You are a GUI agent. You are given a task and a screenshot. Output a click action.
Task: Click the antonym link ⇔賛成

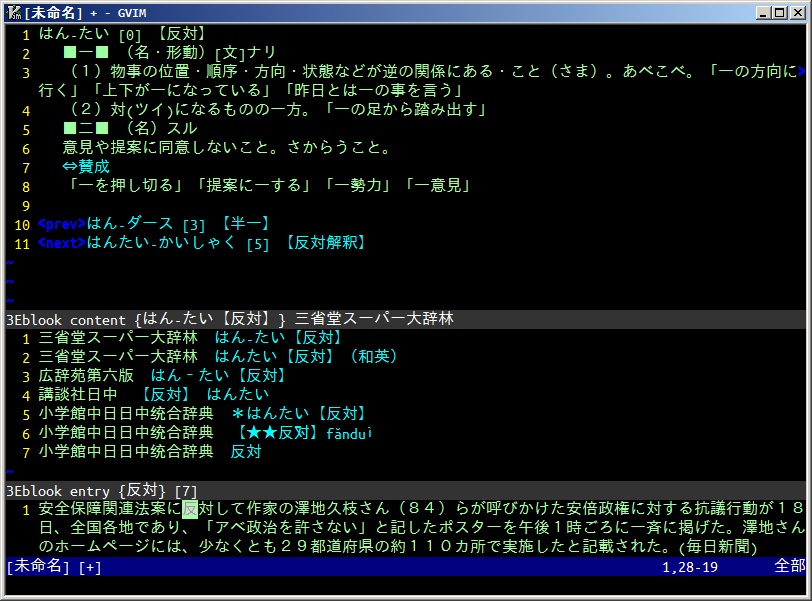click(86, 167)
